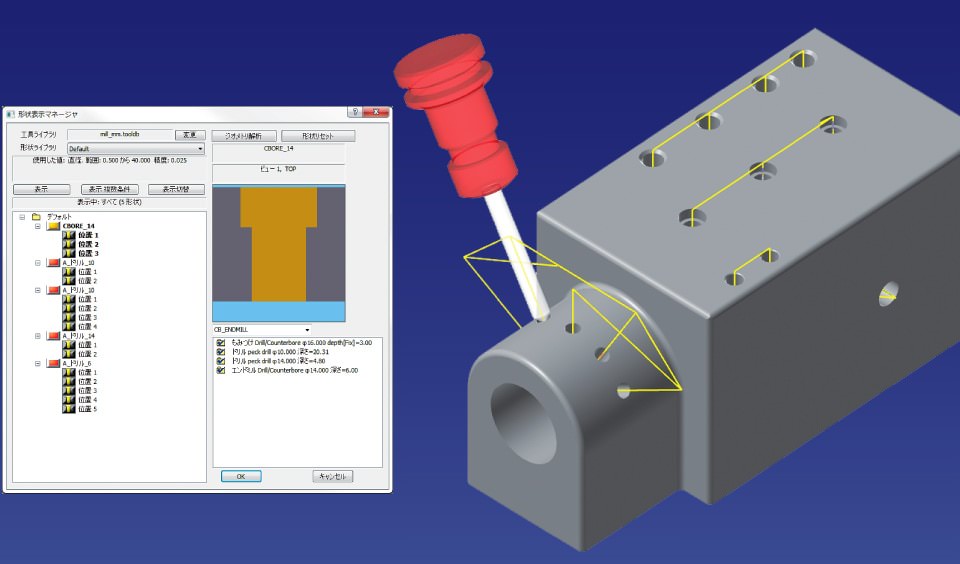Click the CBORE_14 yellow feature icon
This screenshot has width=960, height=564.
pyautogui.click(x=54, y=226)
